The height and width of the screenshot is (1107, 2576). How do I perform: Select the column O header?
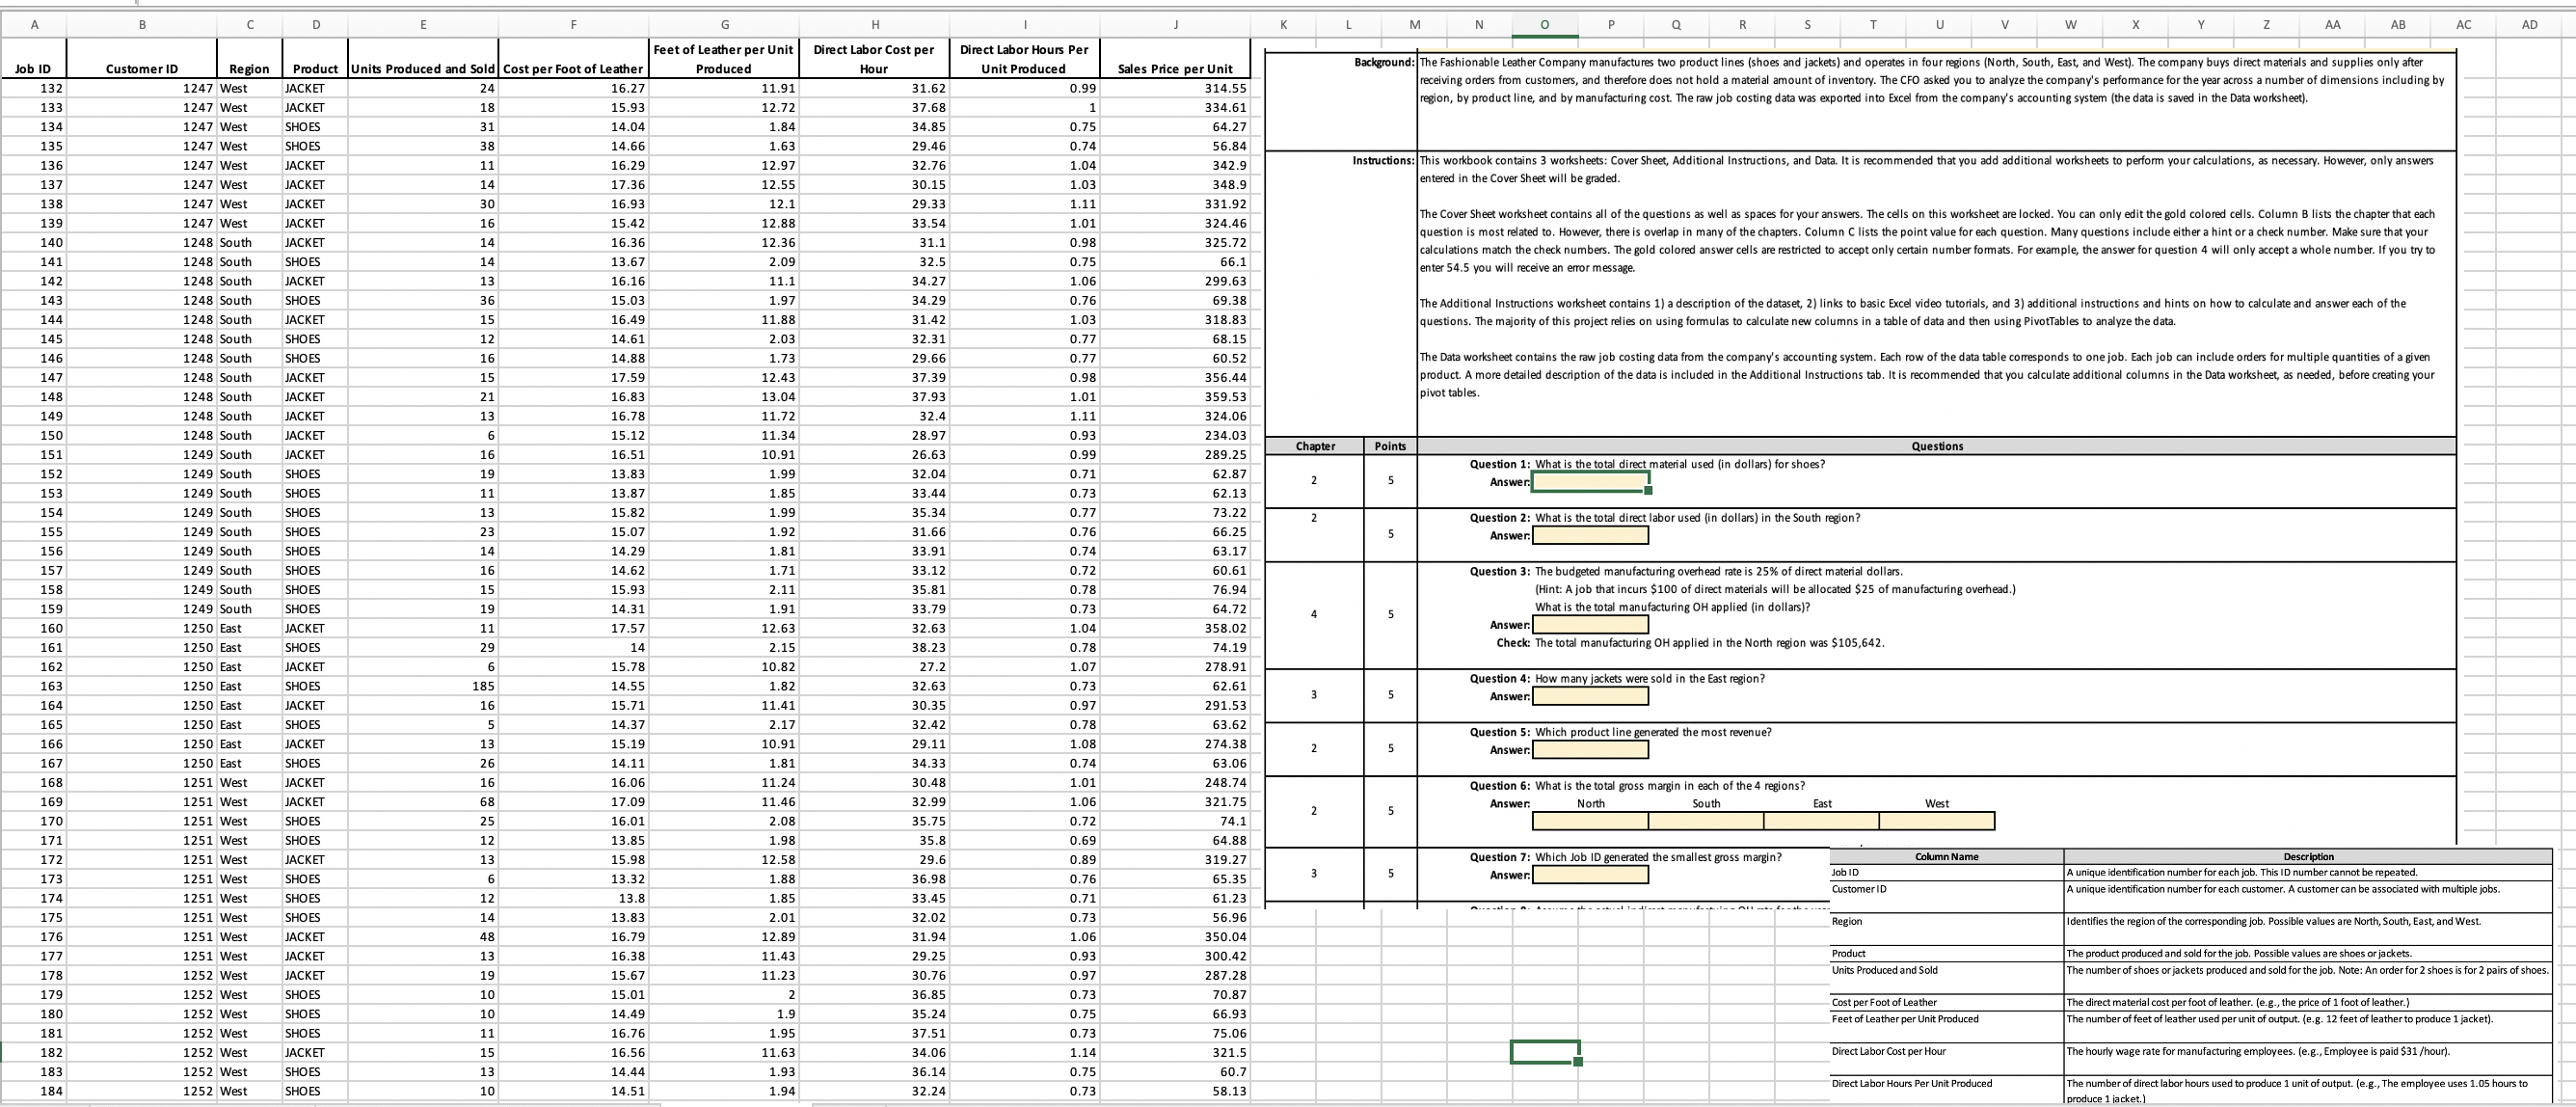[1545, 24]
